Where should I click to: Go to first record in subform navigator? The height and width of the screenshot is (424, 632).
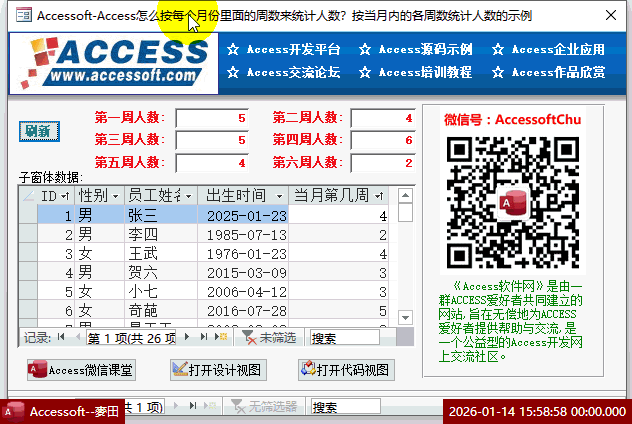click(x=62, y=338)
